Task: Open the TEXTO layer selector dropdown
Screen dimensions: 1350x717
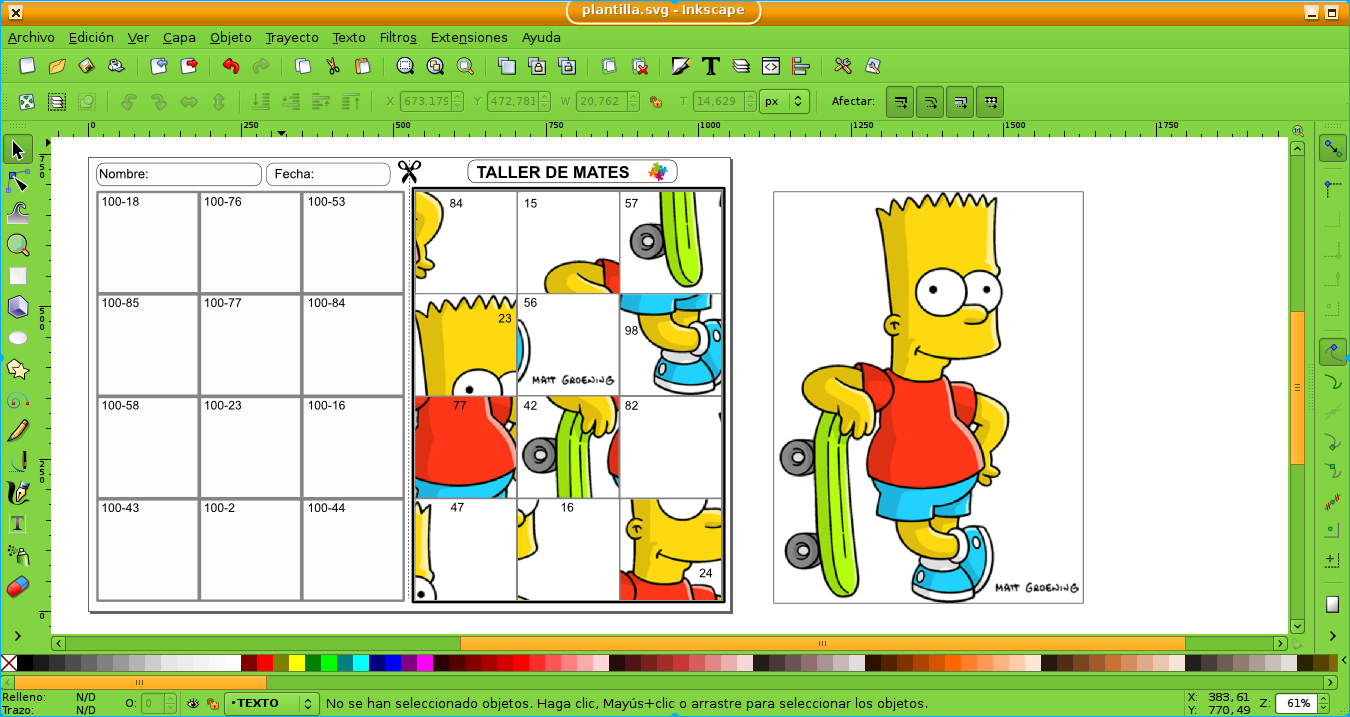Action: tap(271, 703)
